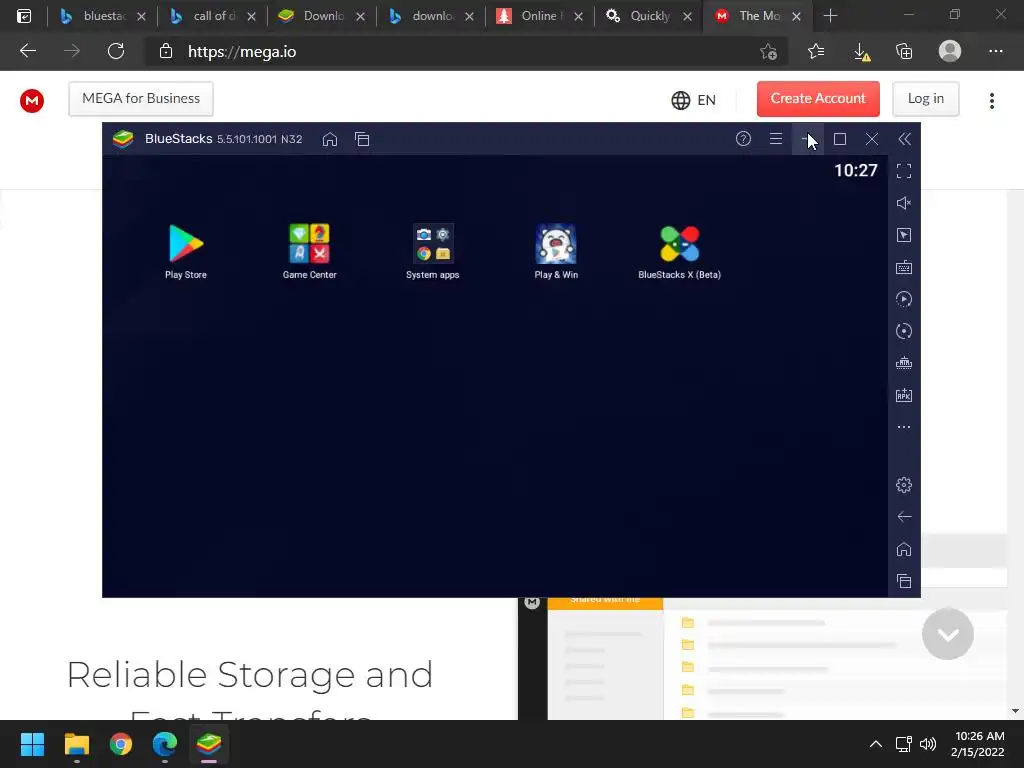Open the System apps folder

tap(432, 251)
